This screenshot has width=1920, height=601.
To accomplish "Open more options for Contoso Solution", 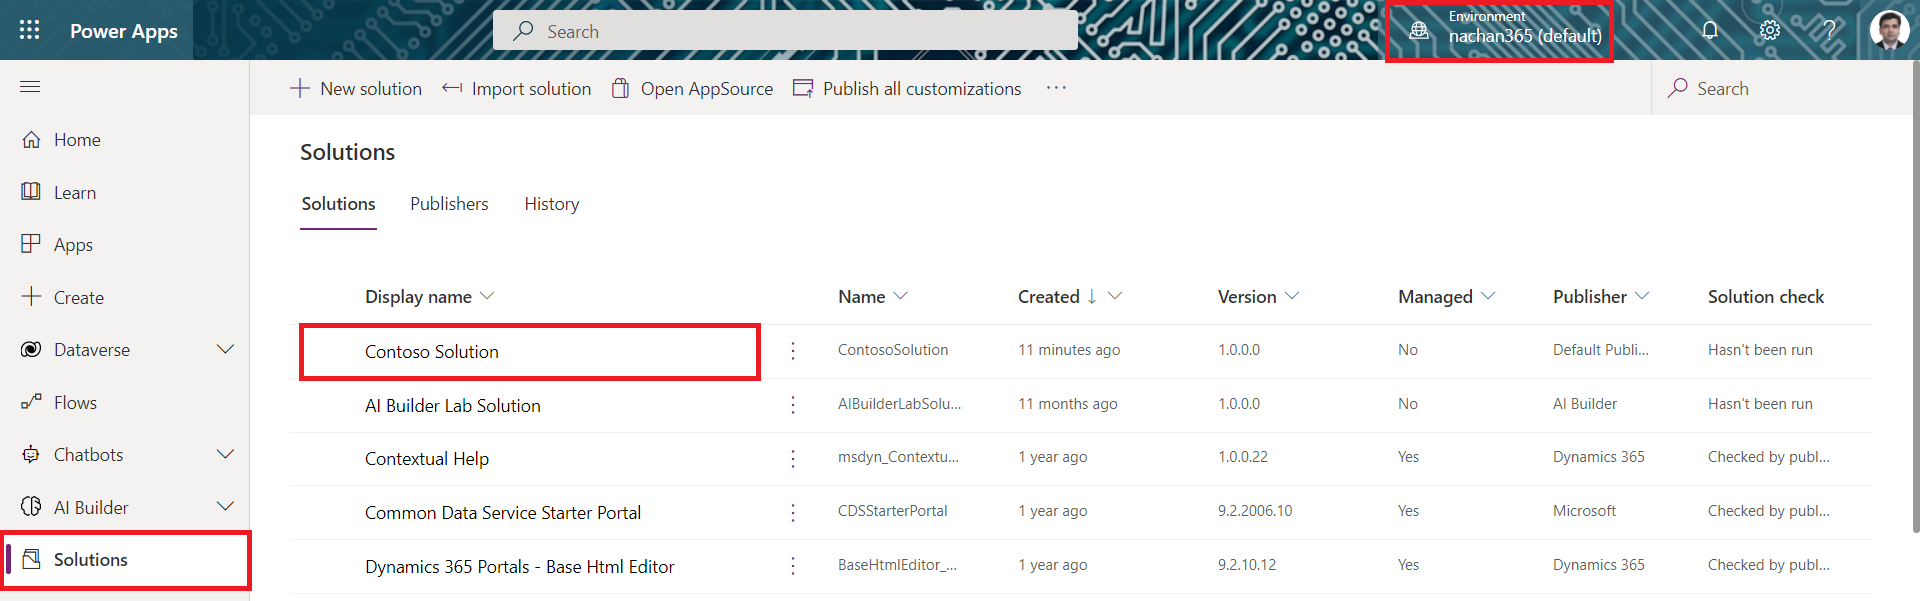I will (x=793, y=351).
